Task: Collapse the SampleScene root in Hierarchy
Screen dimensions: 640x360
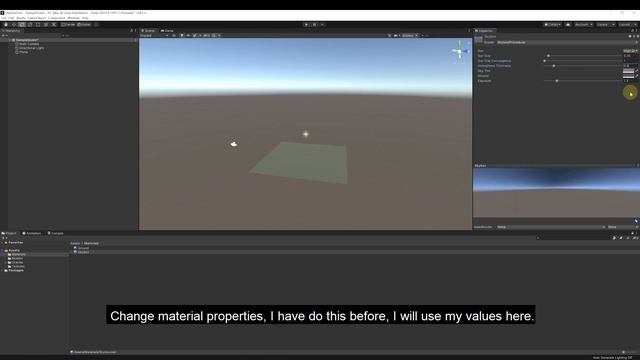Action: (x=10, y=40)
